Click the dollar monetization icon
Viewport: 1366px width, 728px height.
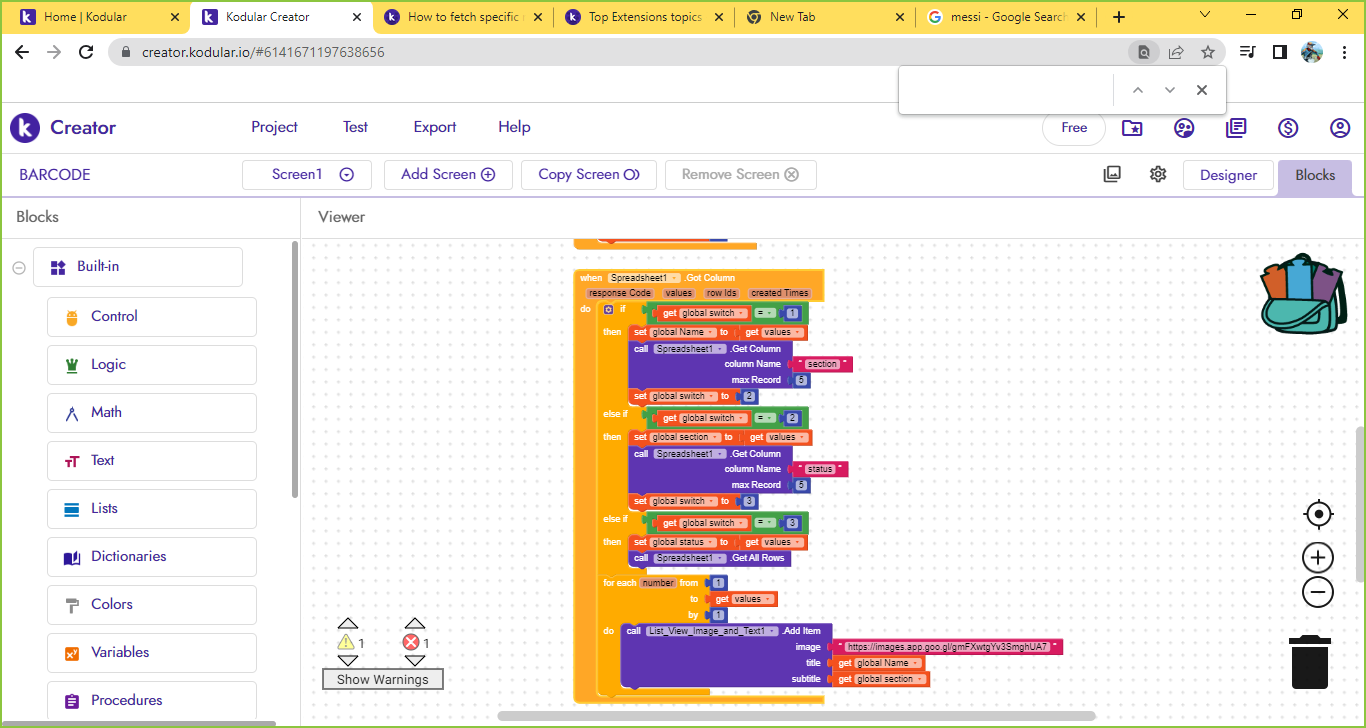pyautogui.click(x=1288, y=128)
